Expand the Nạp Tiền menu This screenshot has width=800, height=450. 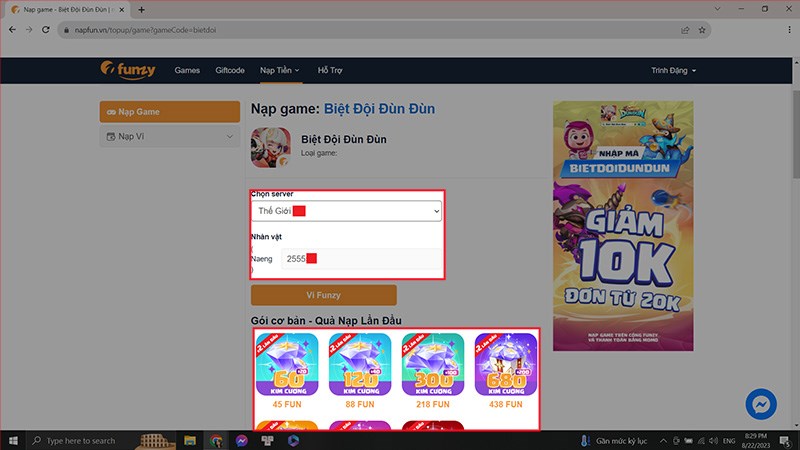280,70
